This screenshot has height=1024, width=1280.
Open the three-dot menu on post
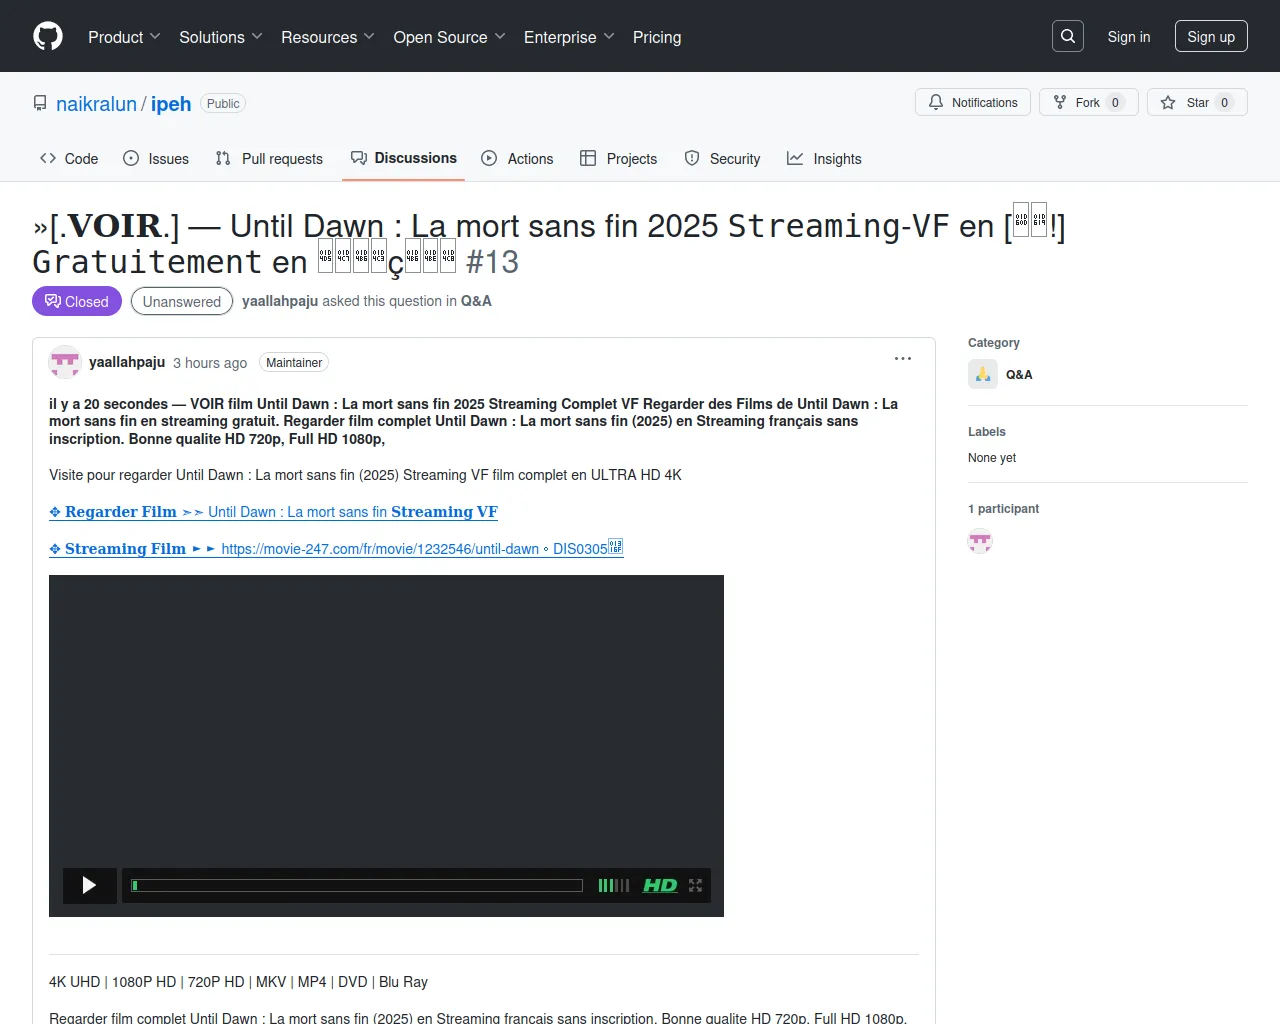pos(903,359)
